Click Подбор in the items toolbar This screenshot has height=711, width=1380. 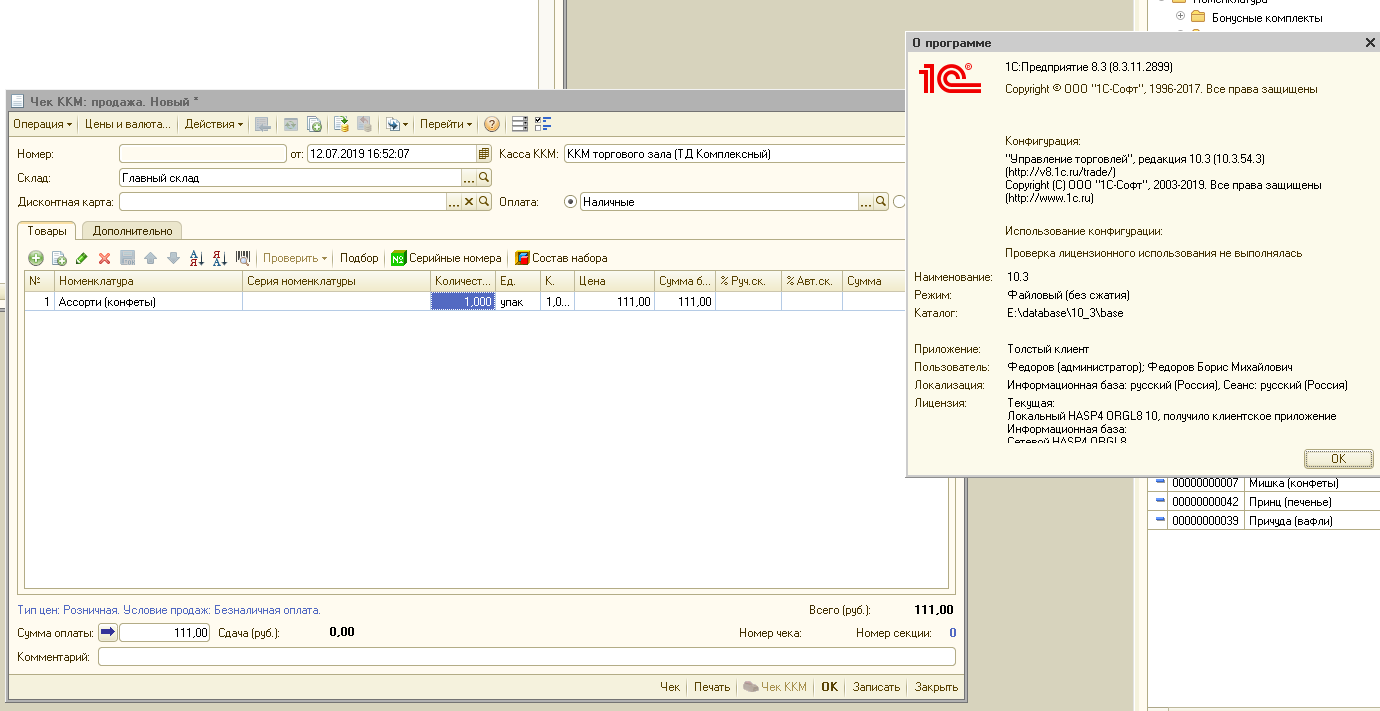point(359,258)
